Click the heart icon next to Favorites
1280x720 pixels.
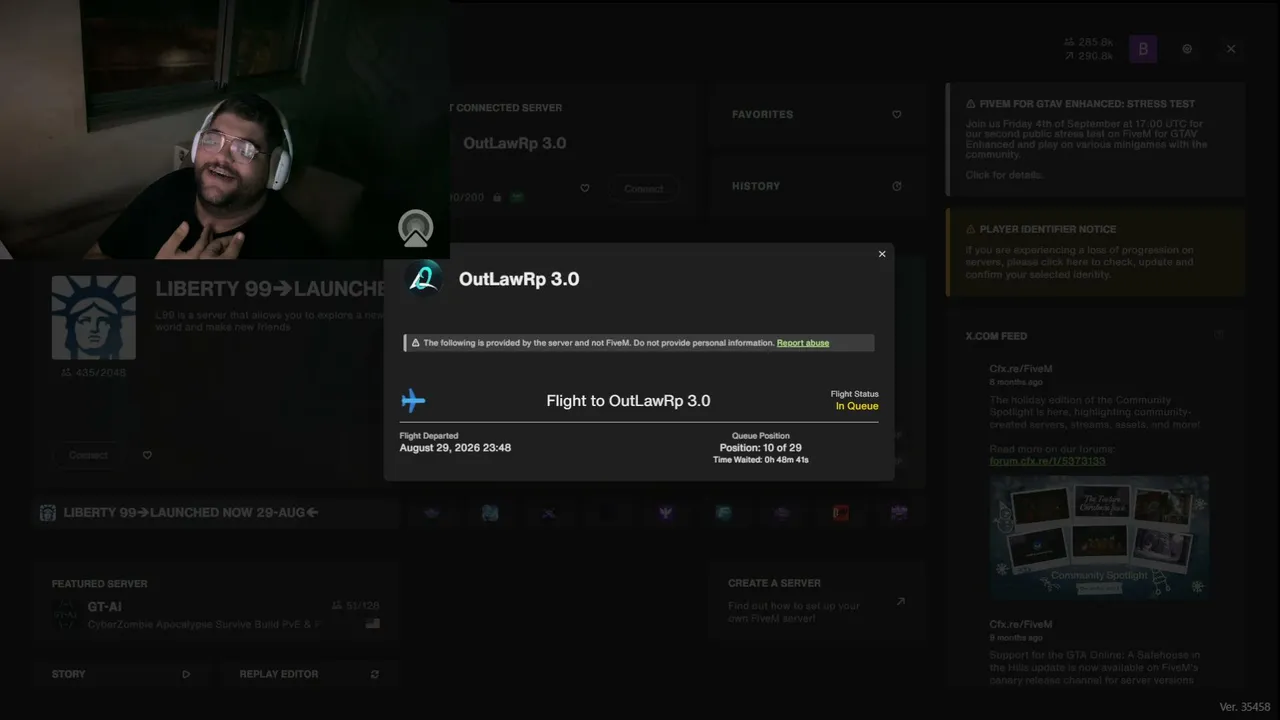tap(896, 115)
